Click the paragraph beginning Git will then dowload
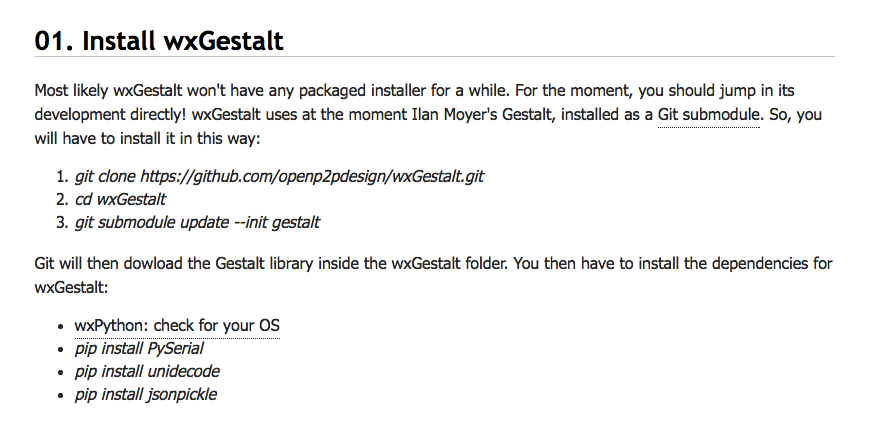This screenshot has height=441, width=869. pyautogui.click(x=433, y=275)
